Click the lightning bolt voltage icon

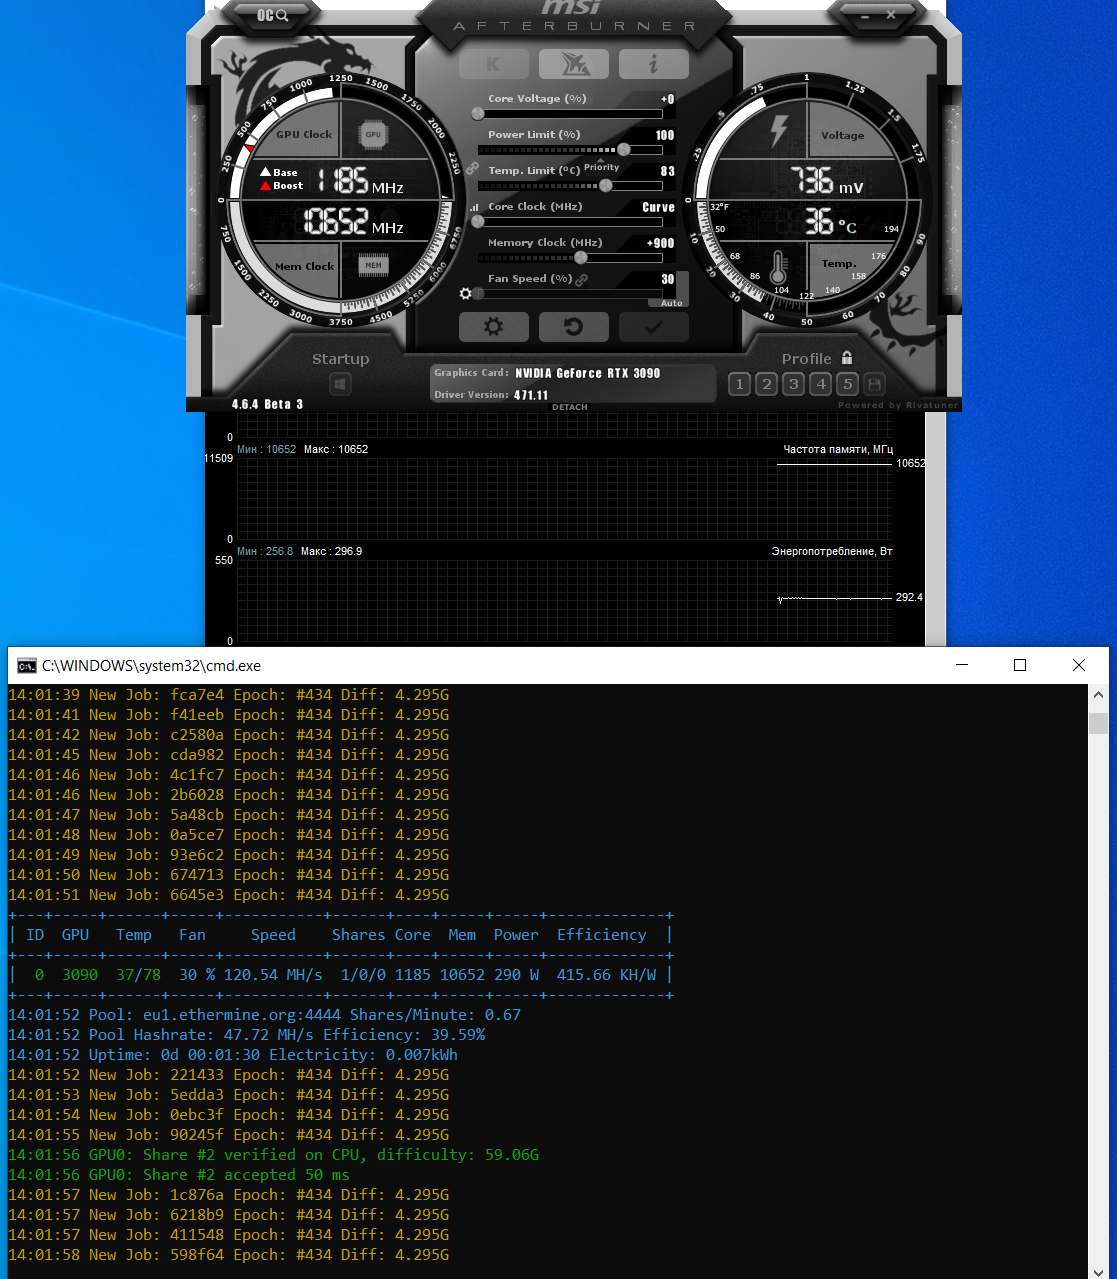778,131
